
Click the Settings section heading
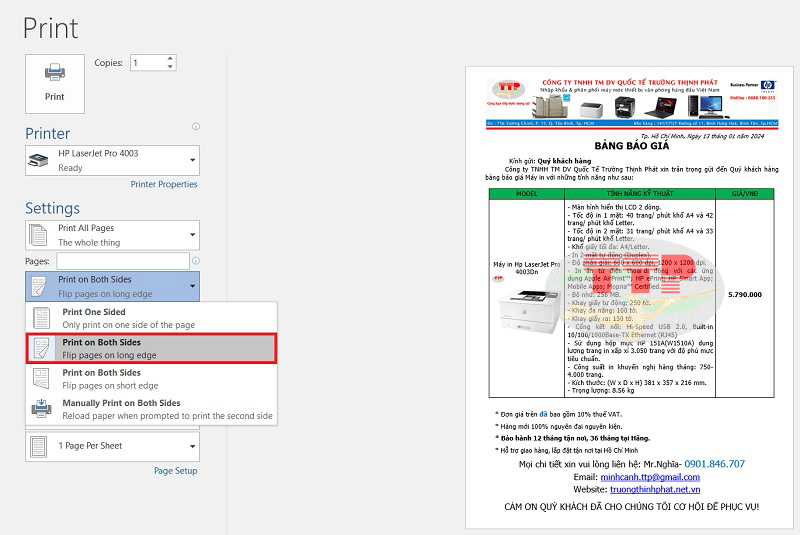coord(53,208)
